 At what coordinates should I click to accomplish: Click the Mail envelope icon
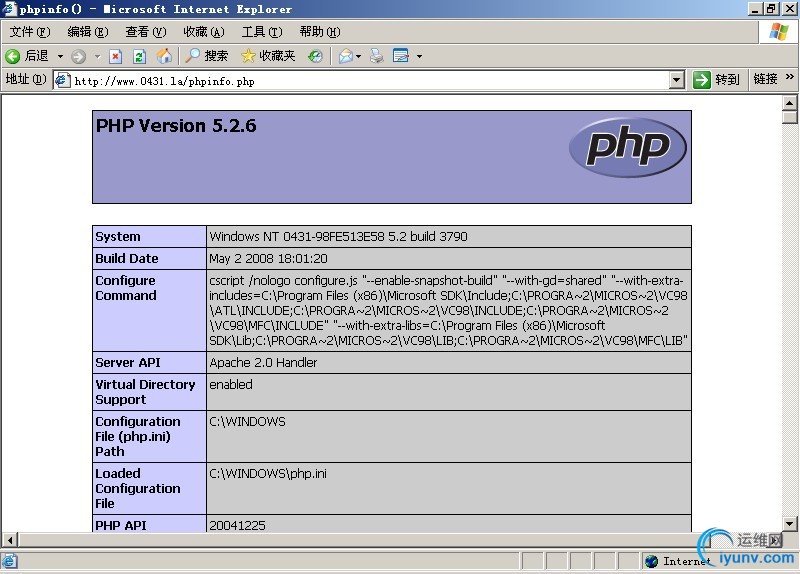[x=346, y=56]
